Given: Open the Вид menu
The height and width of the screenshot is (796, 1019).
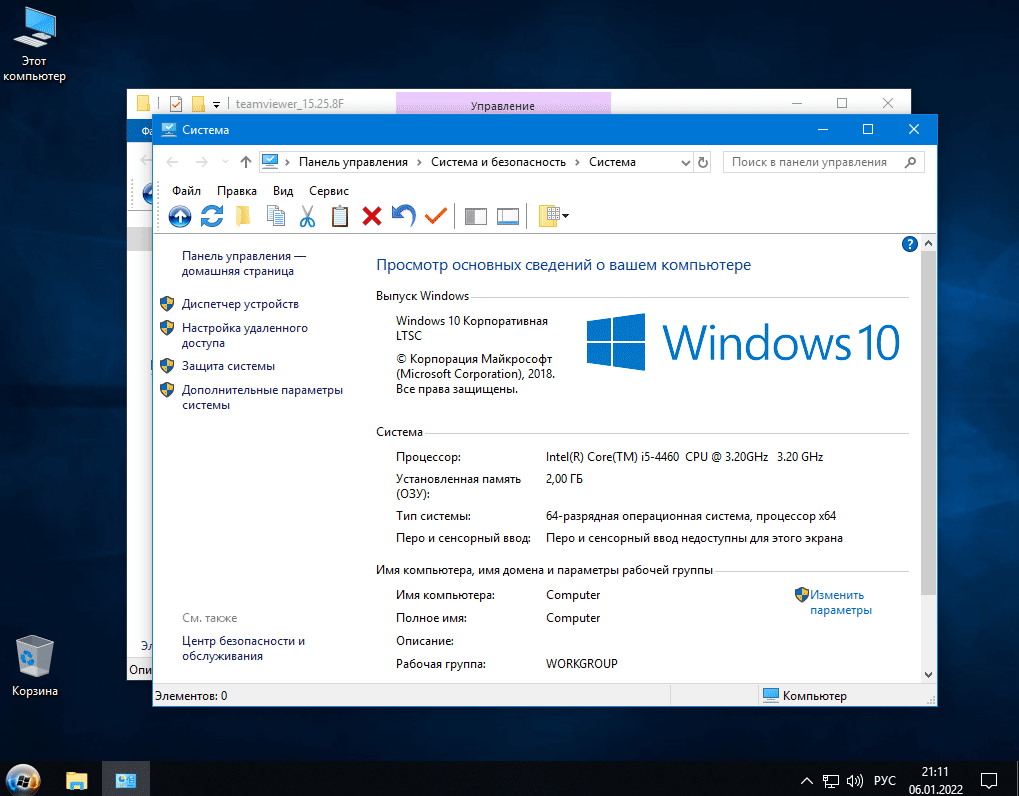Looking at the screenshot, I should click(283, 191).
